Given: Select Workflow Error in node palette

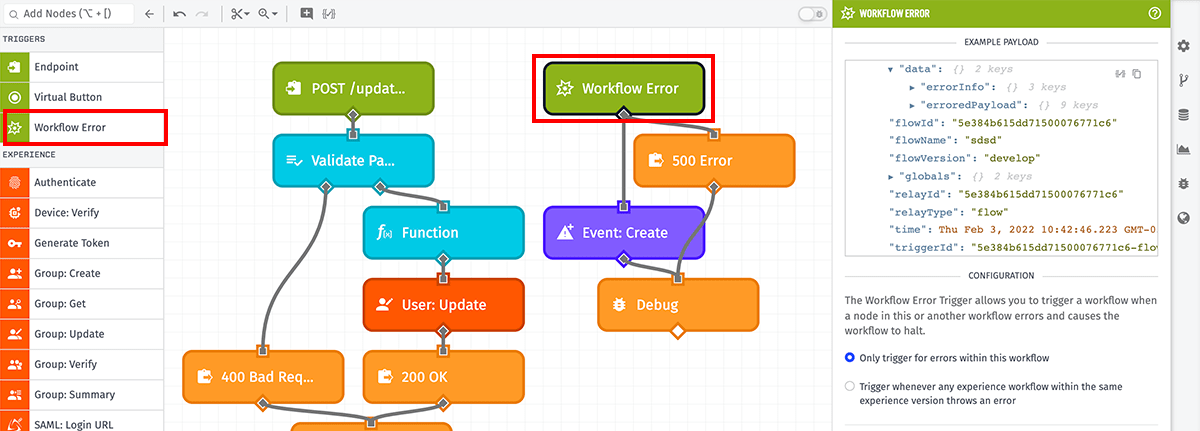Looking at the screenshot, I should 82,127.
